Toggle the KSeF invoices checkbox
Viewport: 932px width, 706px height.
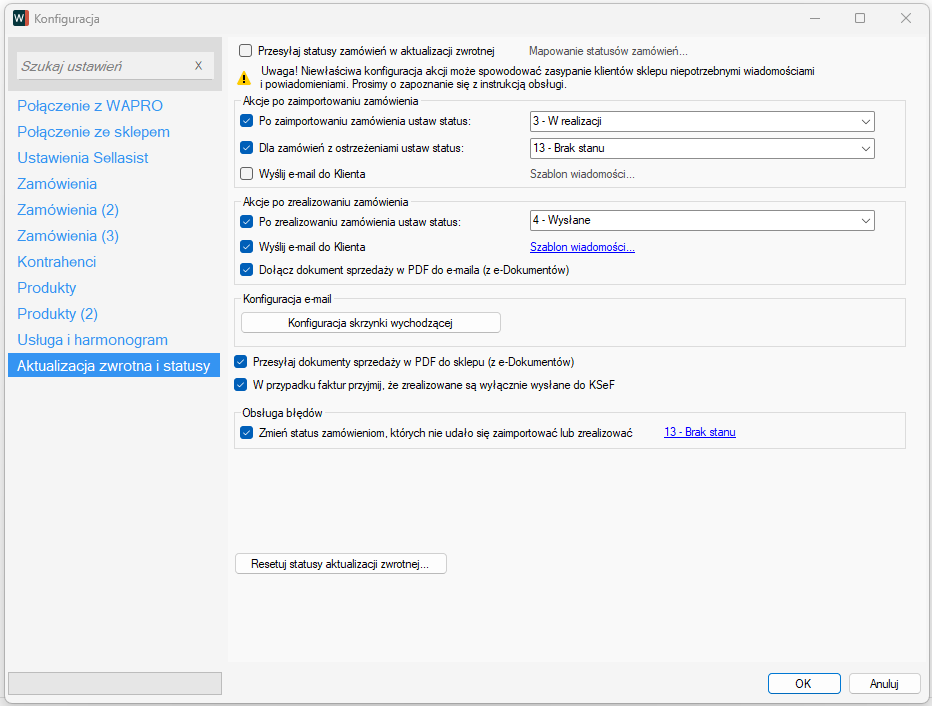click(x=241, y=384)
